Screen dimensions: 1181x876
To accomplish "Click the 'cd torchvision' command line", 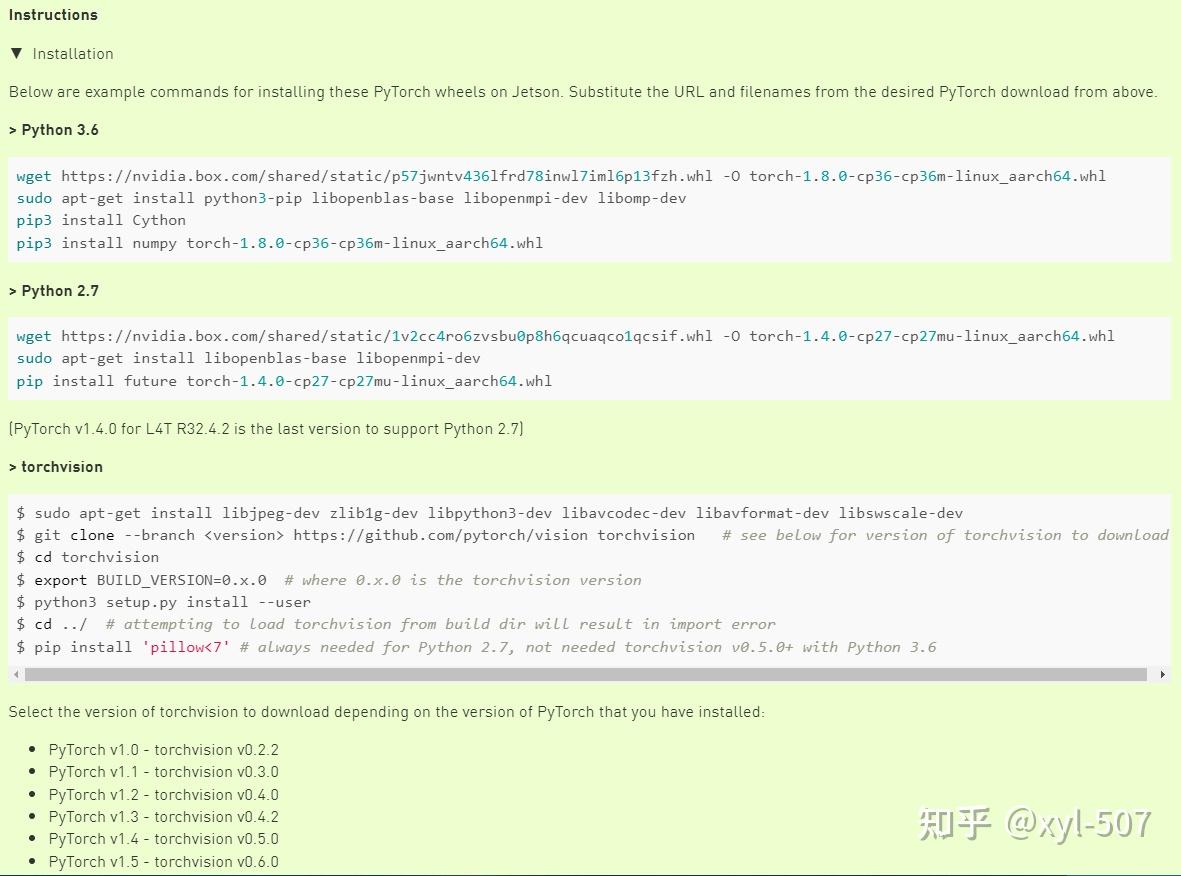I will pyautogui.click(x=87, y=557).
